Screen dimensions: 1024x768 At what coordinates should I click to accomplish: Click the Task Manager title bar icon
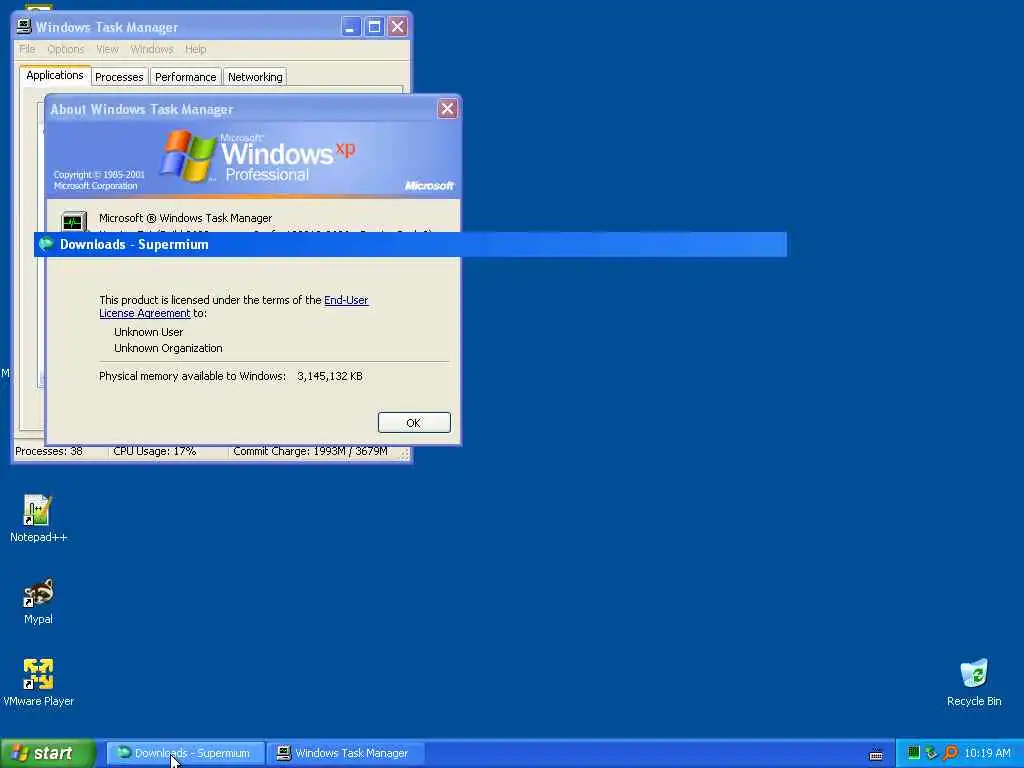[x=24, y=26]
